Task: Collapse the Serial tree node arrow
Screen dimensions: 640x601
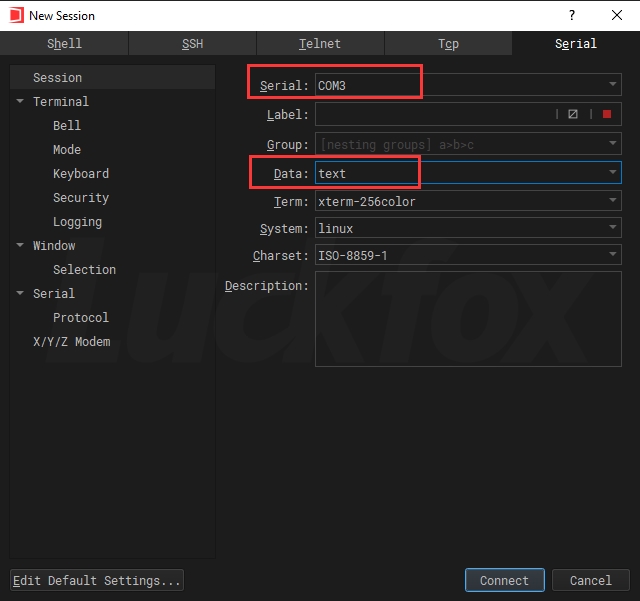Action: 20,294
